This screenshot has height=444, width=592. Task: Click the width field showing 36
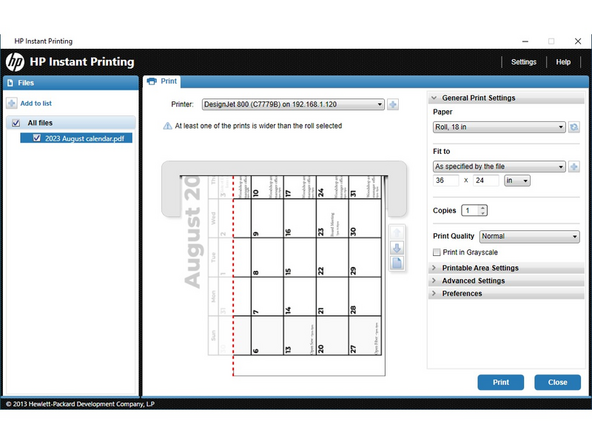(446, 180)
